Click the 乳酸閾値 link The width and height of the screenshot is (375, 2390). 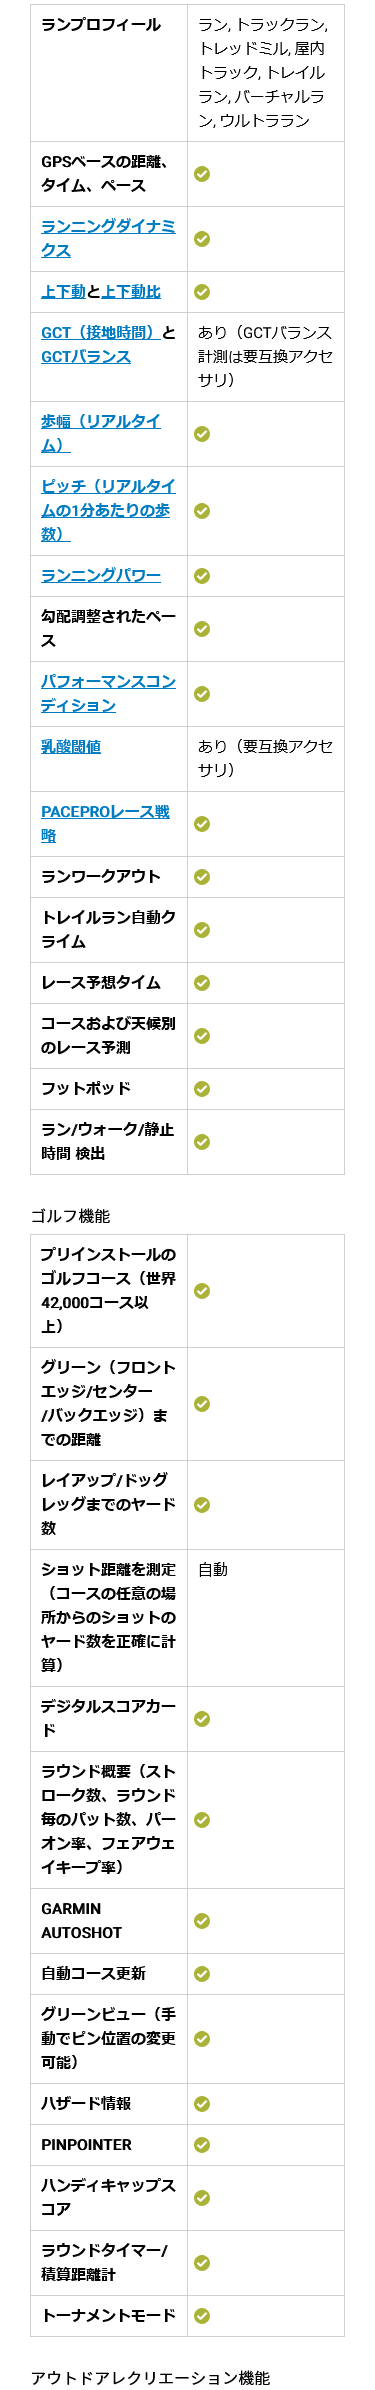tap(71, 747)
